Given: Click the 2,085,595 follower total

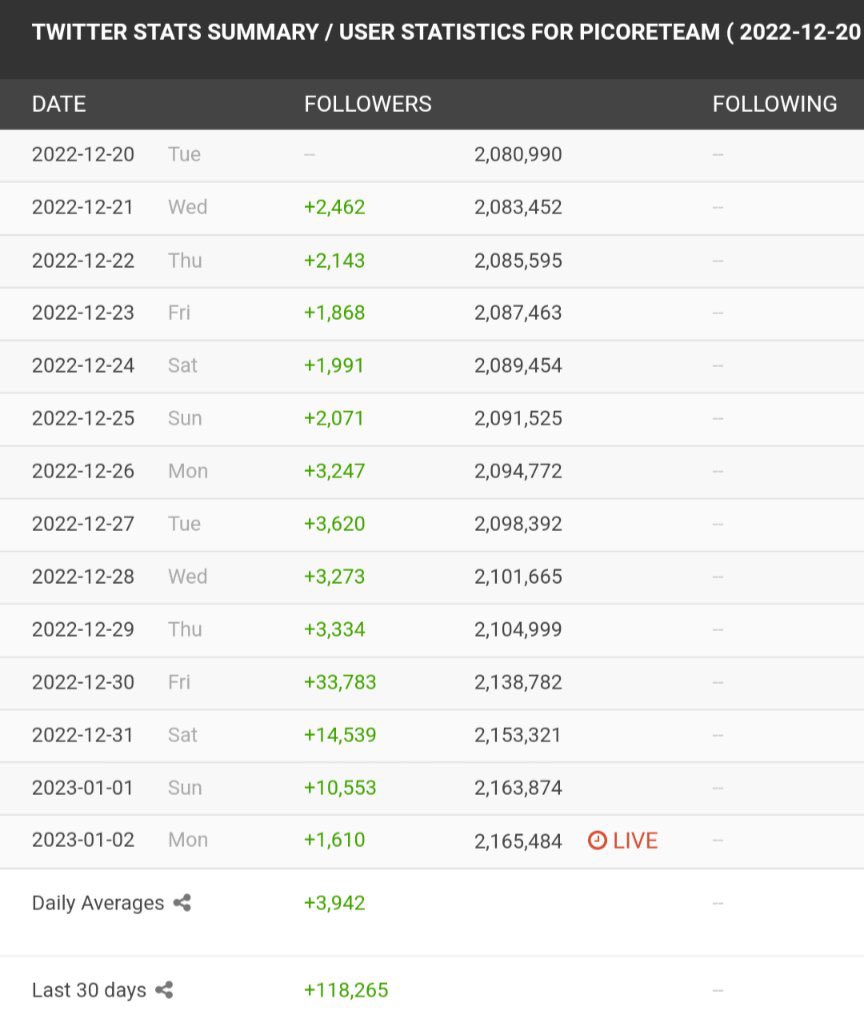Looking at the screenshot, I should (518, 260).
